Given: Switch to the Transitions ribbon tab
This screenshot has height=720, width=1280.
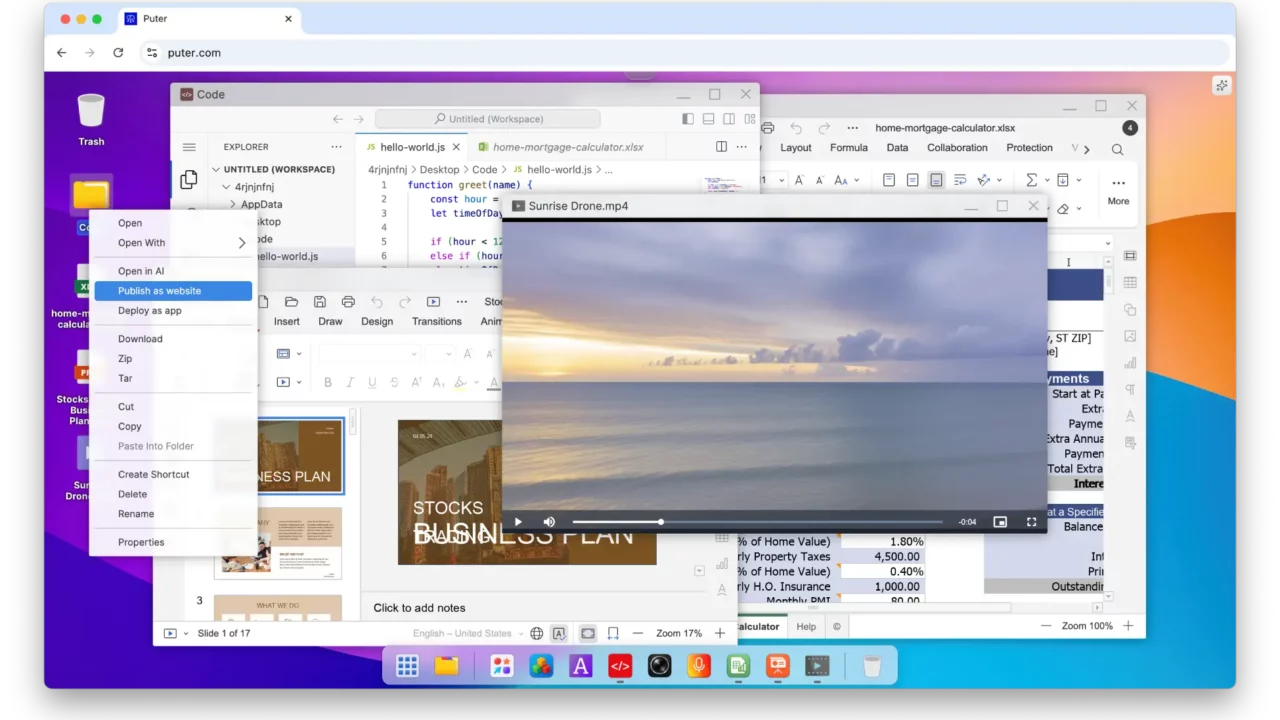Looking at the screenshot, I should 437,322.
